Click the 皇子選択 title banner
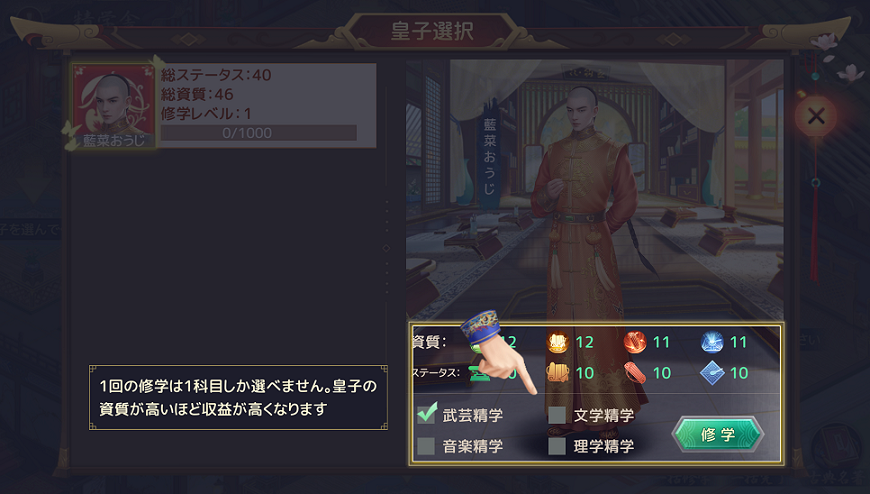 432,31
